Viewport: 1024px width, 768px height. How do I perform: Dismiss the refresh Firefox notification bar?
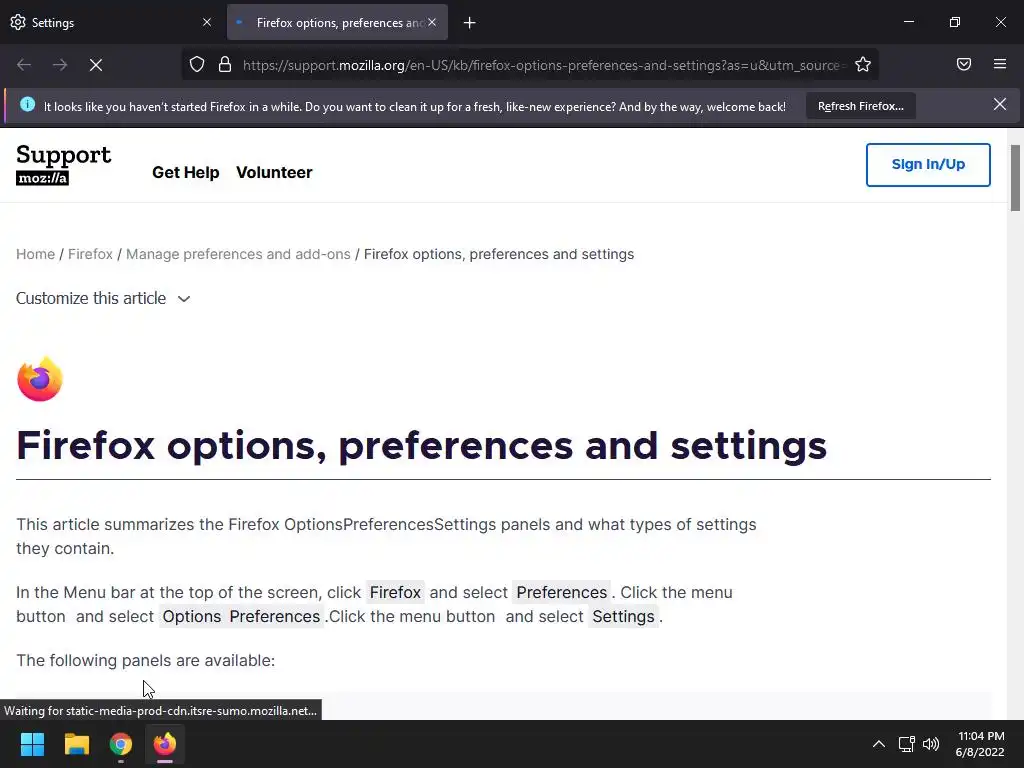coord(1000,104)
